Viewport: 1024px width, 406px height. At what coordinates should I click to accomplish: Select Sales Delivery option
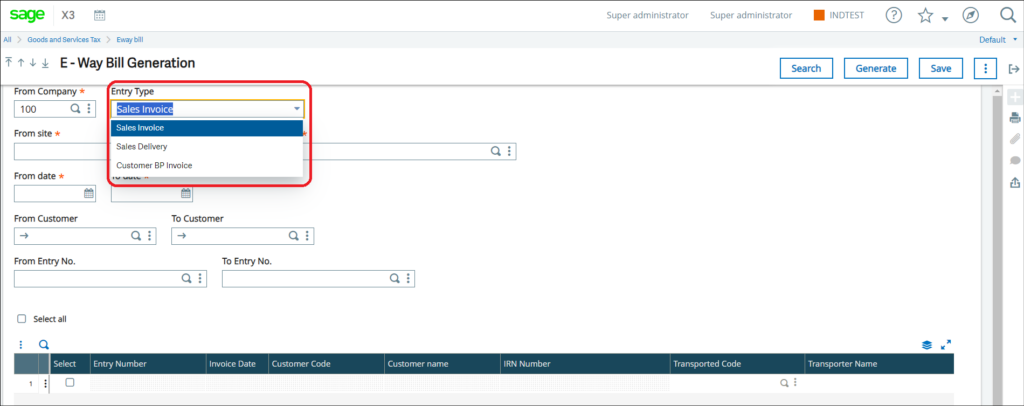pyautogui.click(x=207, y=147)
